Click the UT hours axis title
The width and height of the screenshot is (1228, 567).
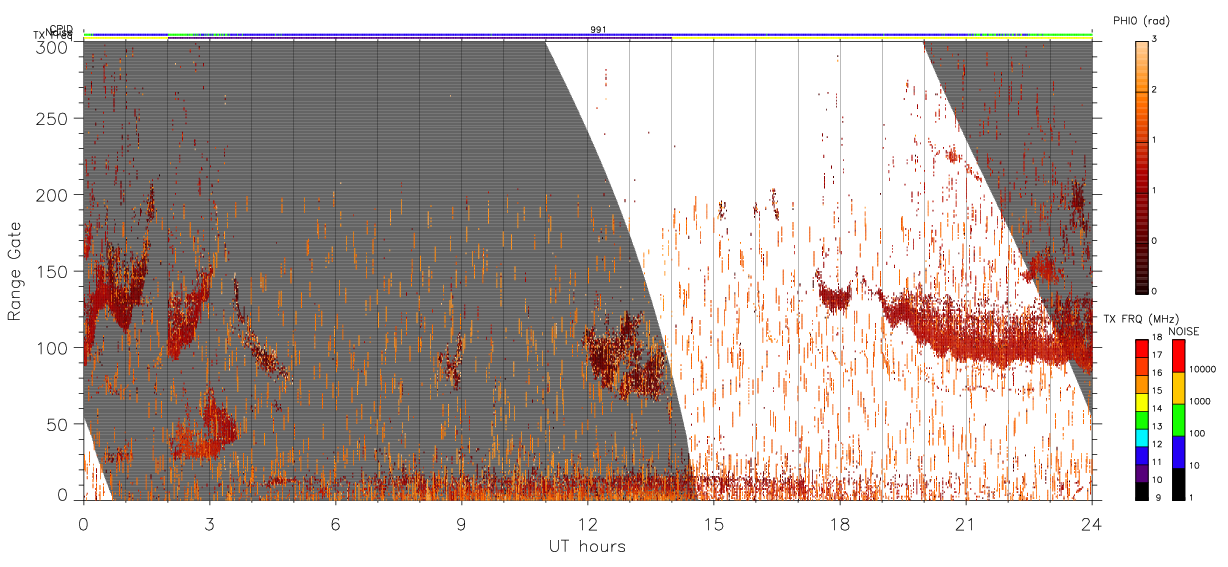click(x=587, y=546)
